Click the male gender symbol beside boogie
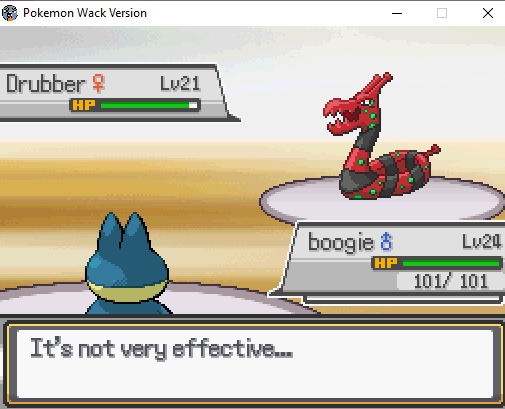Image resolution: width=505 pixels, height=409 pixels. 386,241
